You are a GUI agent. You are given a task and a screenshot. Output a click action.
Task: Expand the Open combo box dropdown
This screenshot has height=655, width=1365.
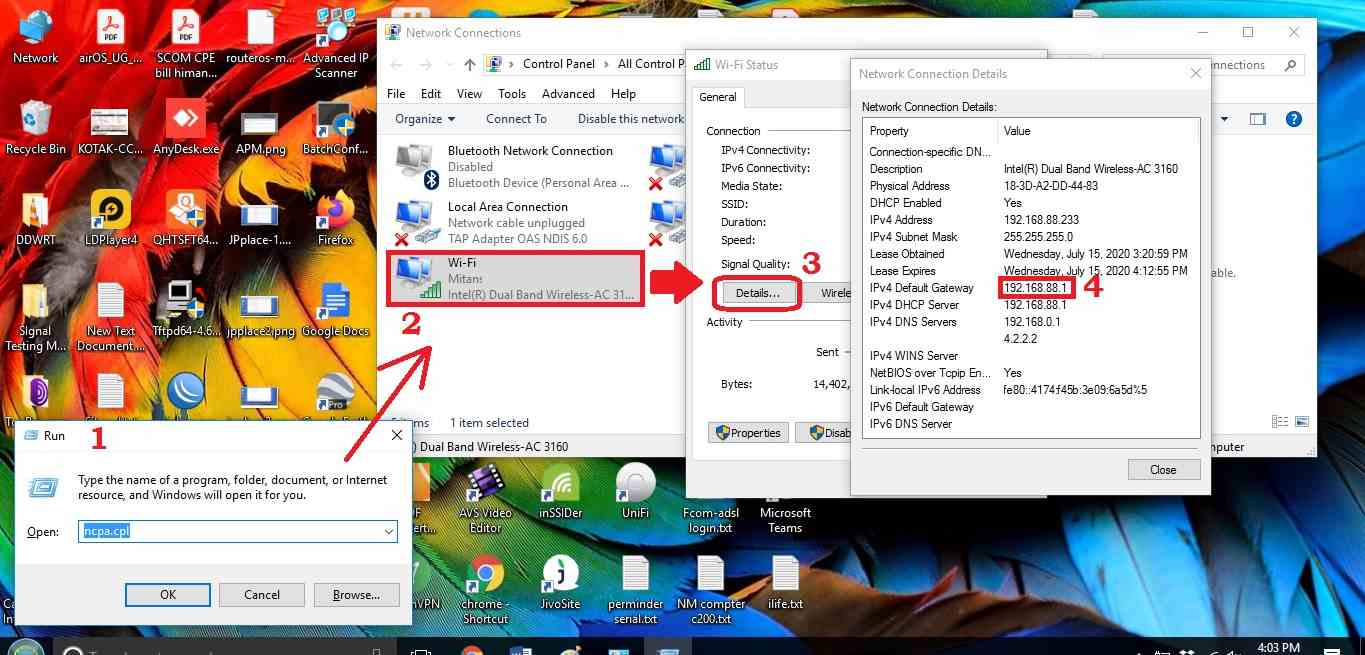click(388, 532)
